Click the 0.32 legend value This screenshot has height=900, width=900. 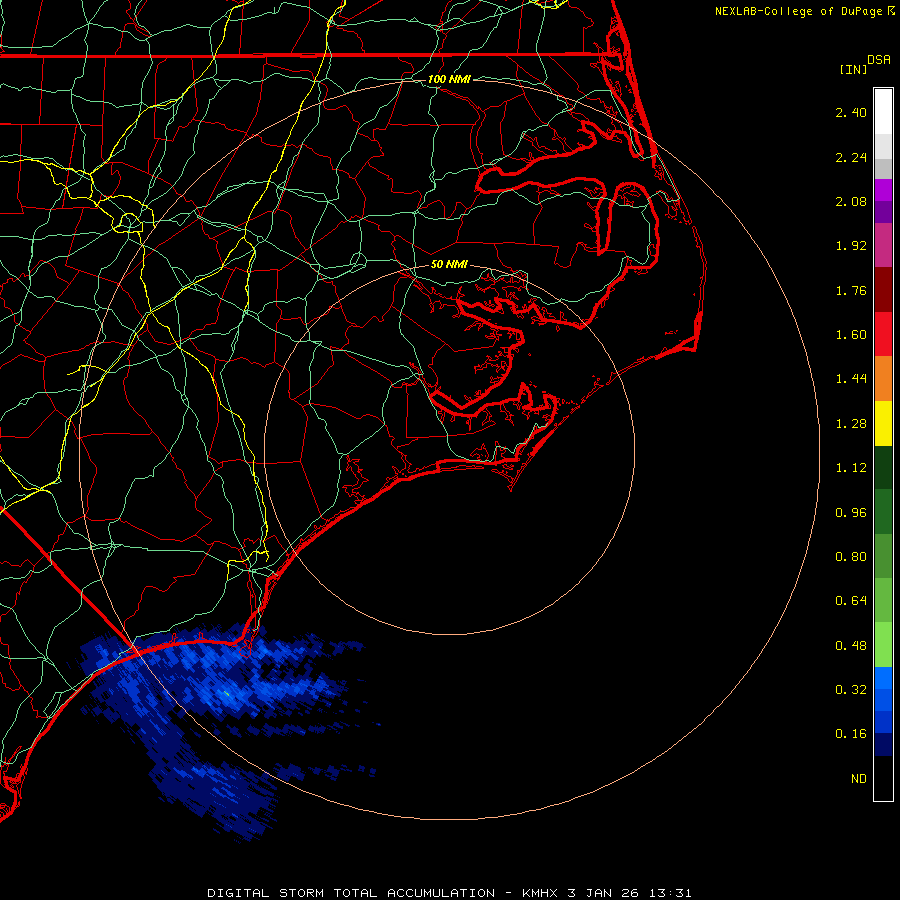pos(851,690)
